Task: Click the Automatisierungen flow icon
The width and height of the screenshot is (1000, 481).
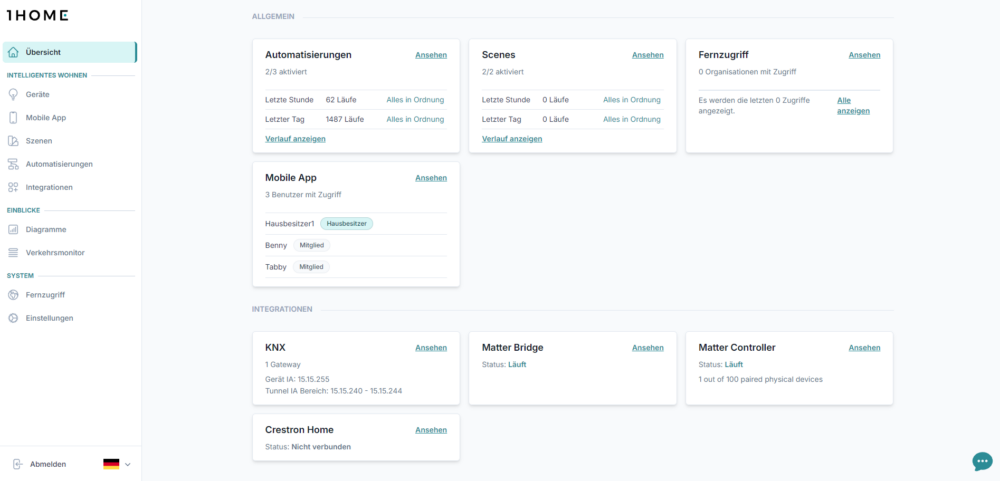Action: pos(13,164)
